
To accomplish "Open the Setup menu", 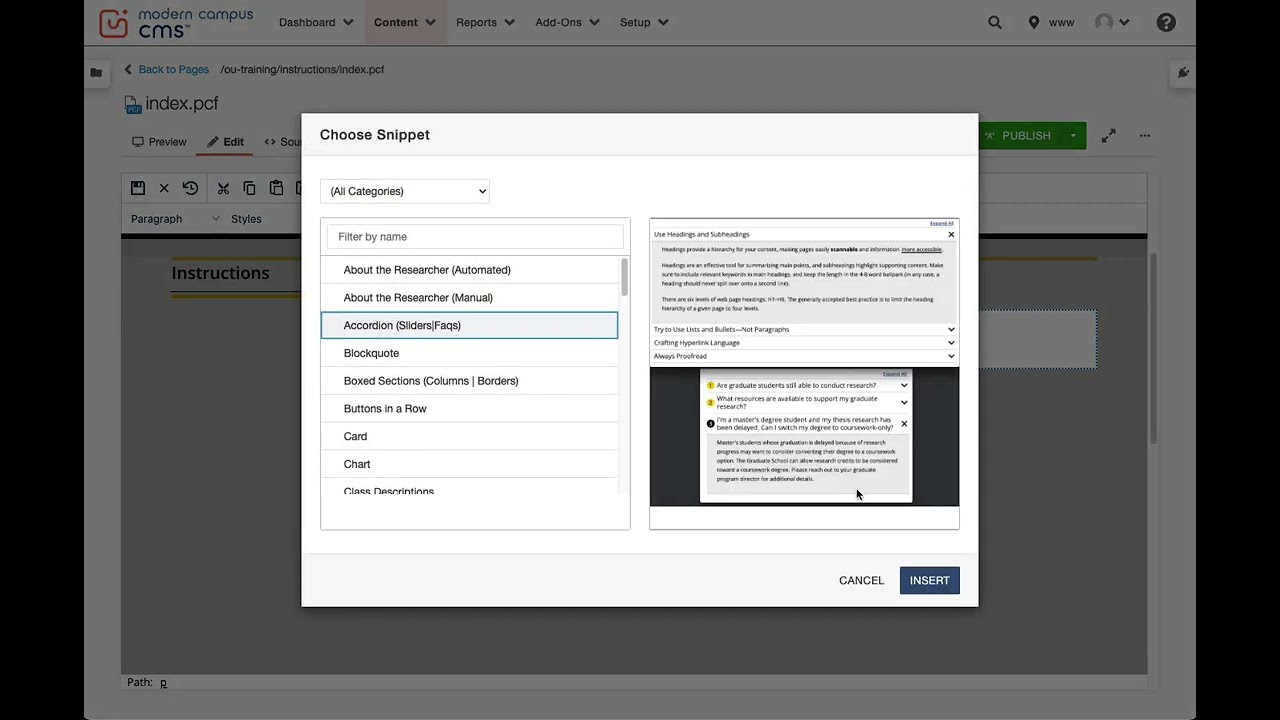I will click(644, 22).
